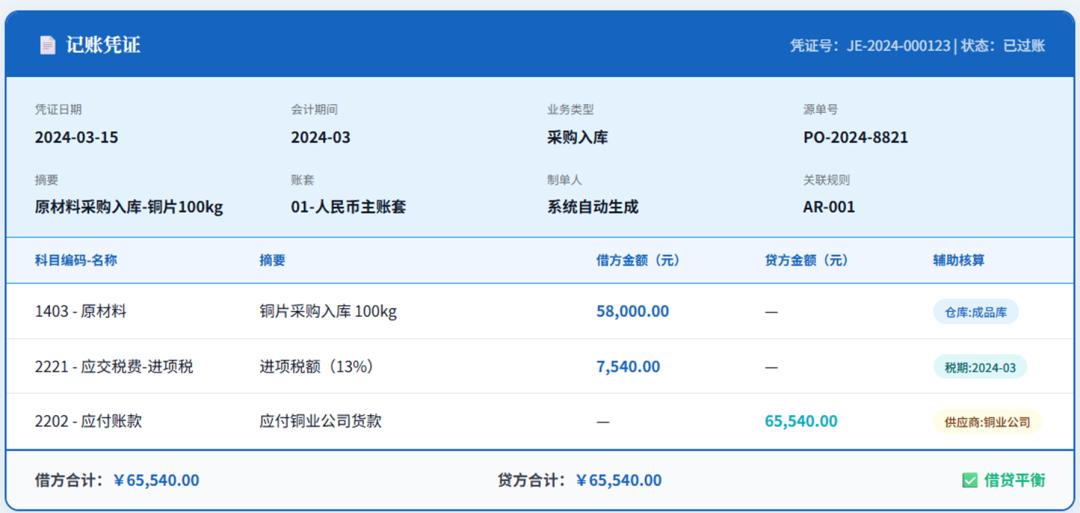The height and width of the screenshot is (513, 1080).
Task: Click the accounting period 2024-03
Action: click(321, 138)
